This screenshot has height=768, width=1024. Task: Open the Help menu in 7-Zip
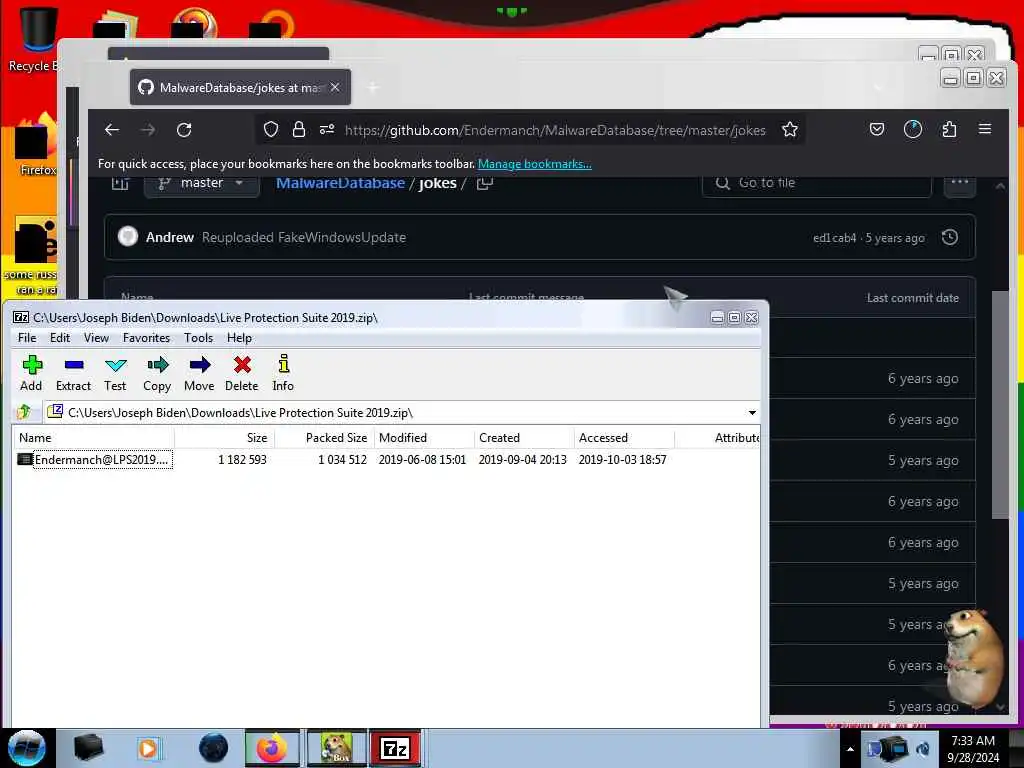(x=239, y=338)
